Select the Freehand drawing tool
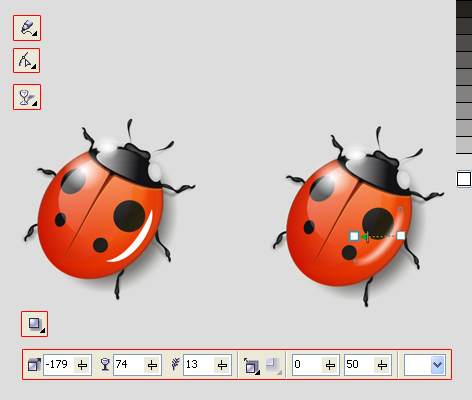The height and width of the screenshot is (400, 472). tap(27, 28)
